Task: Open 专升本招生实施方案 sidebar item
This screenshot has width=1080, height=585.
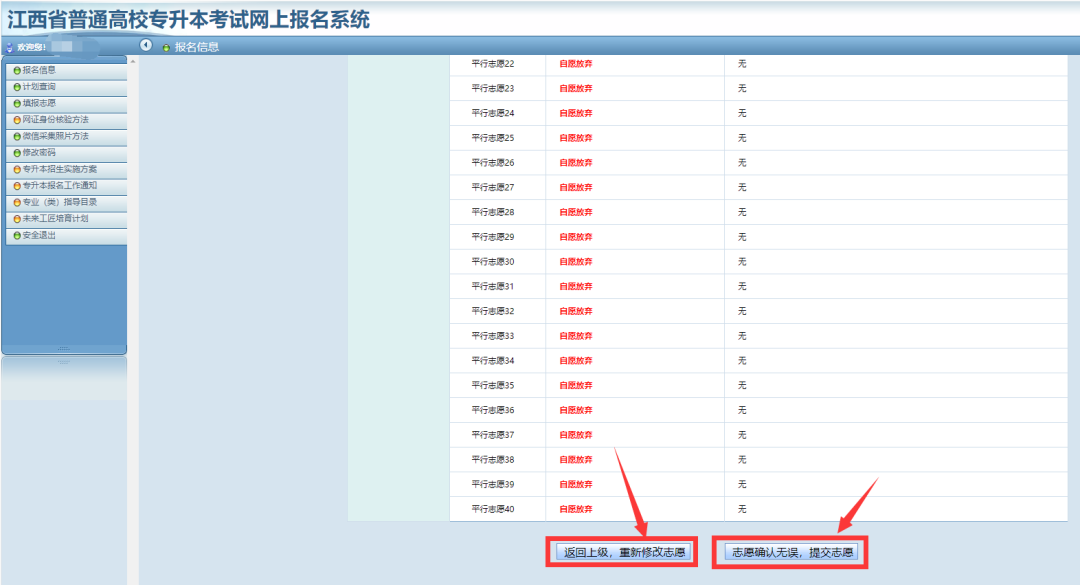Action: (x=66, y=170)
